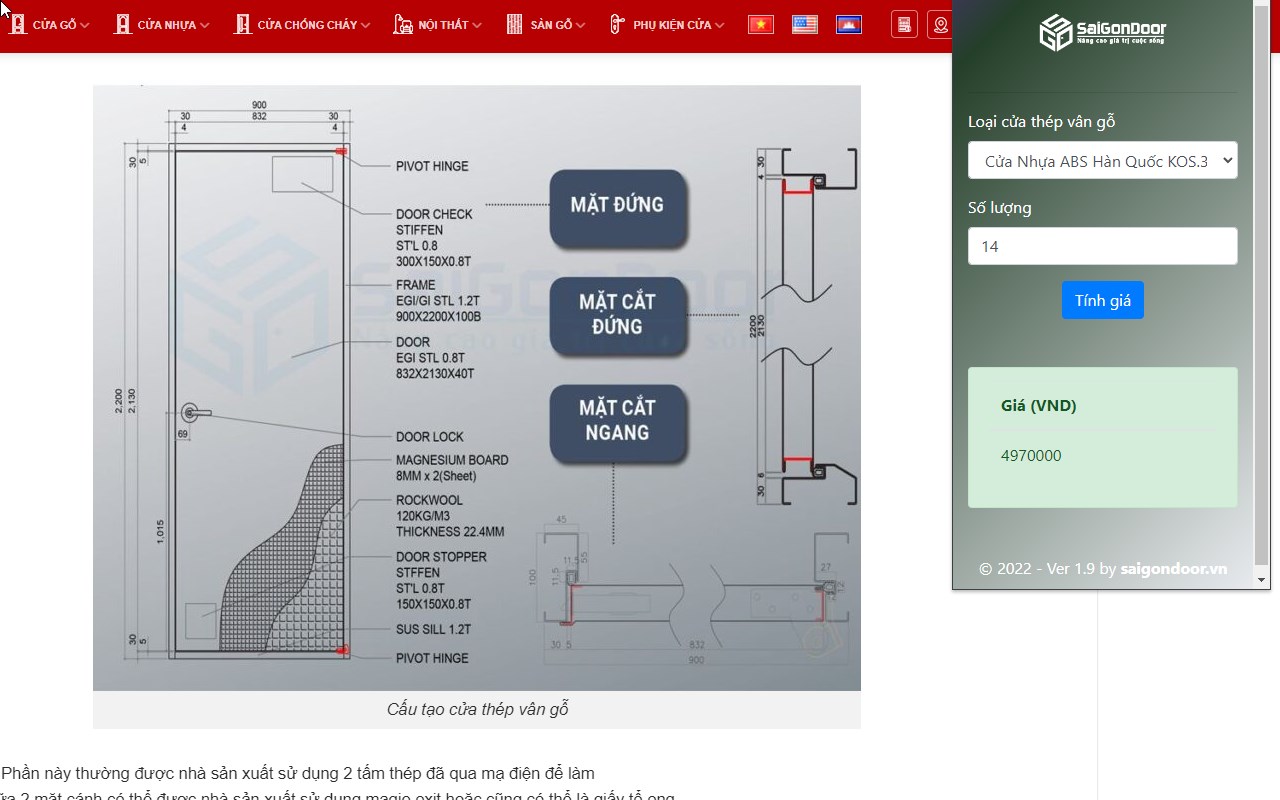Open the CỬA CHỐNG CHÁY menu
The height and width of the screenshot is (800, 1280).
point(307,25)
